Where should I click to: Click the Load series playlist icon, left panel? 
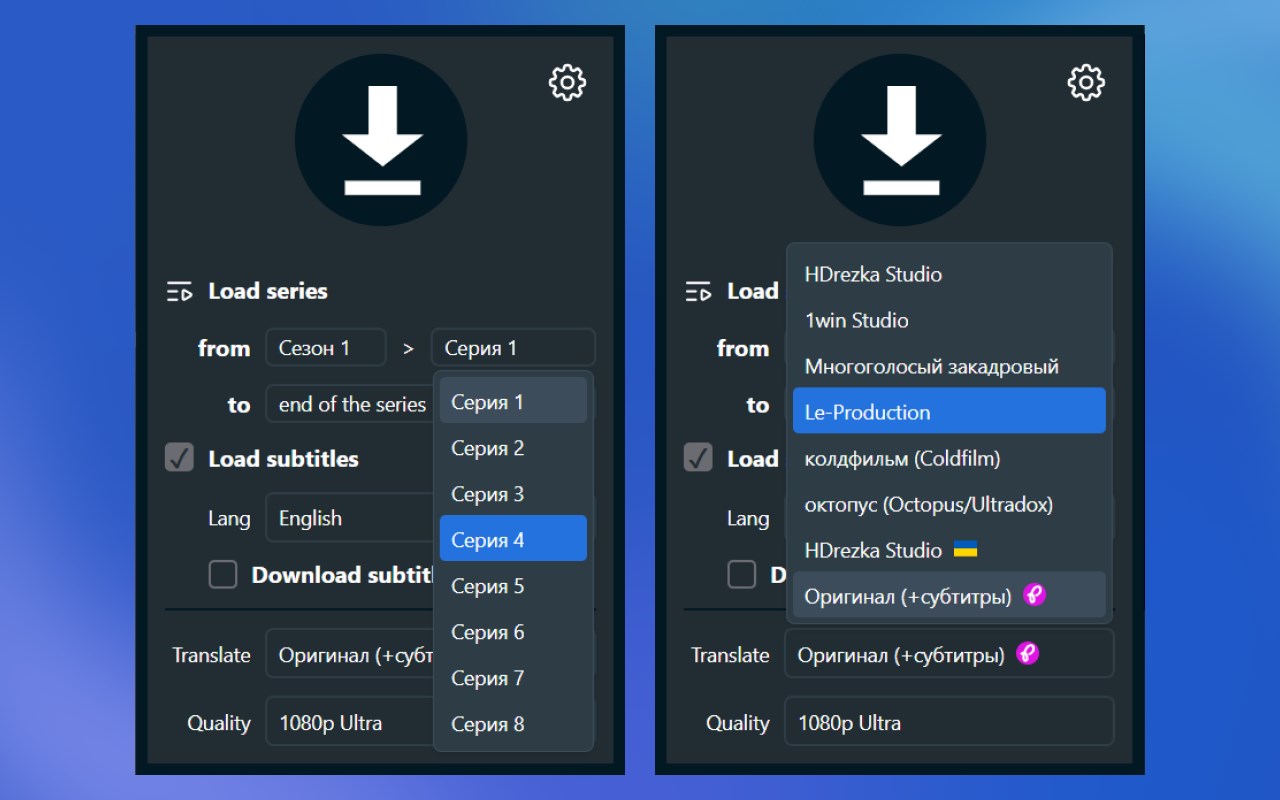coord(179,292)
